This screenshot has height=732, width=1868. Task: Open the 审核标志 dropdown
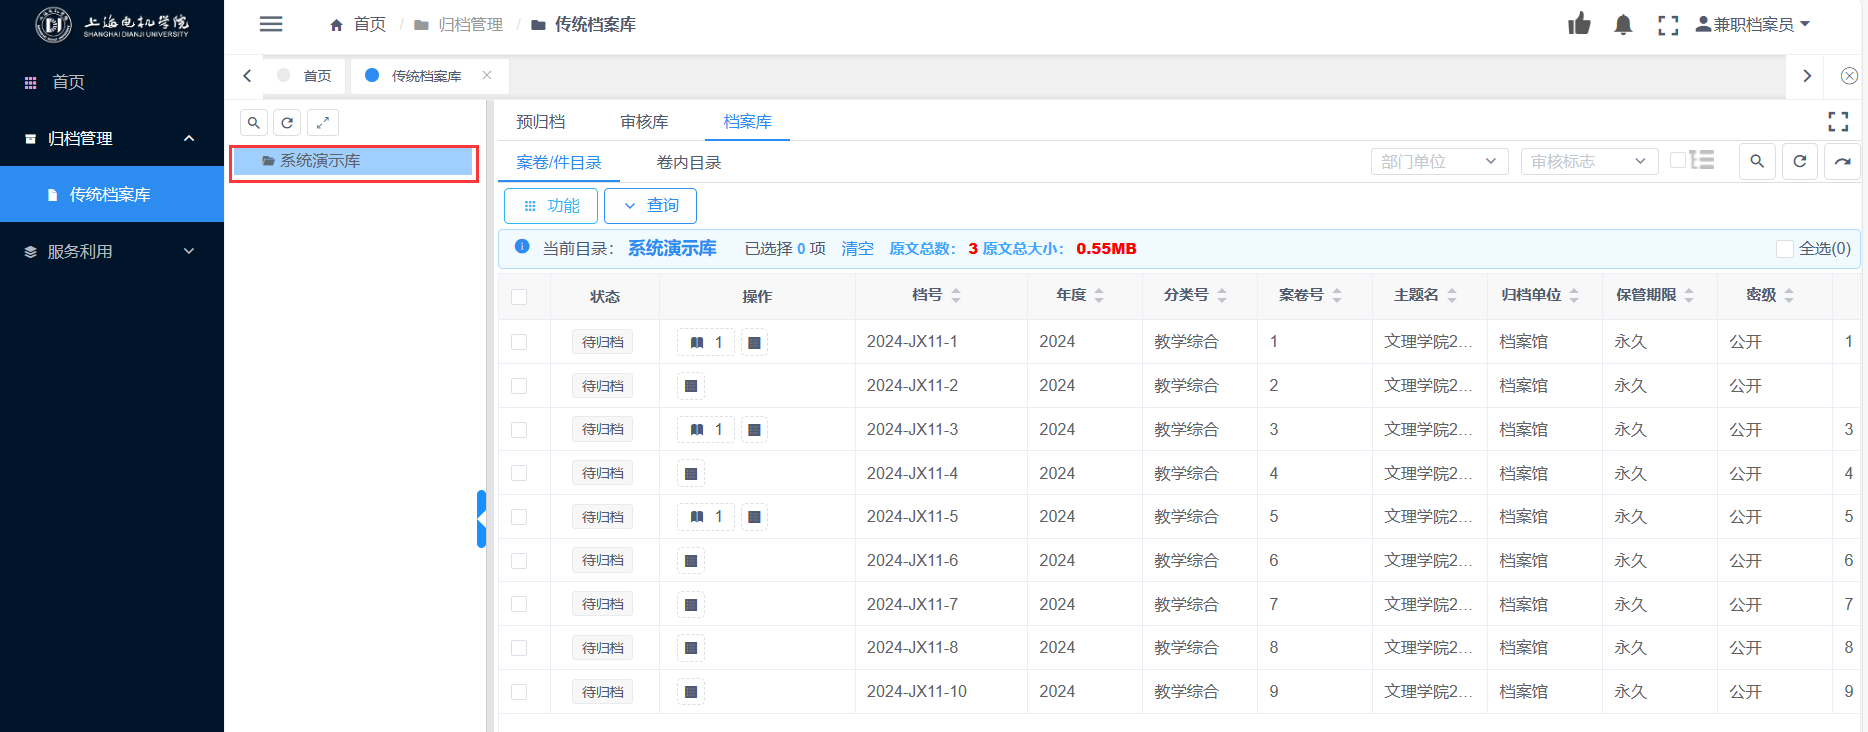click(1588, 161)
